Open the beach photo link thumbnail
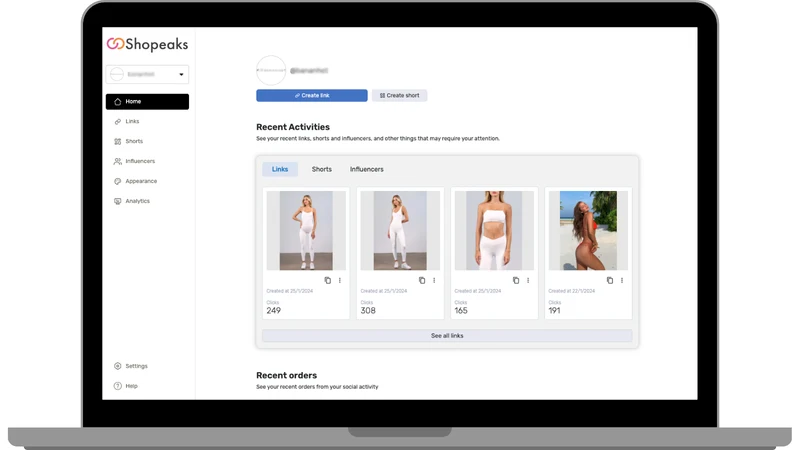This screenshot has width=800, height=450. point(588,231)
